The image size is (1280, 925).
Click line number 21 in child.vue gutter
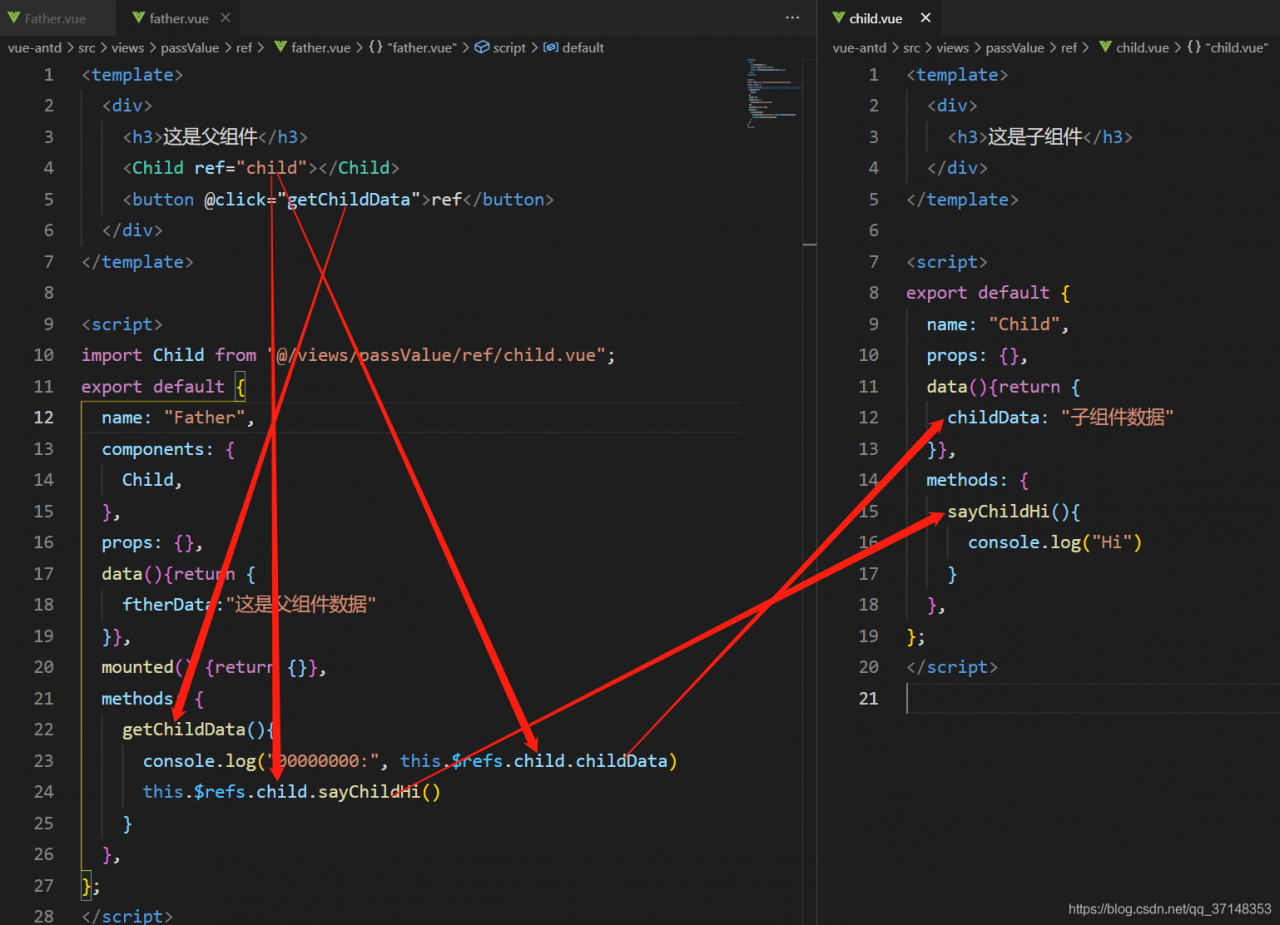868,698
